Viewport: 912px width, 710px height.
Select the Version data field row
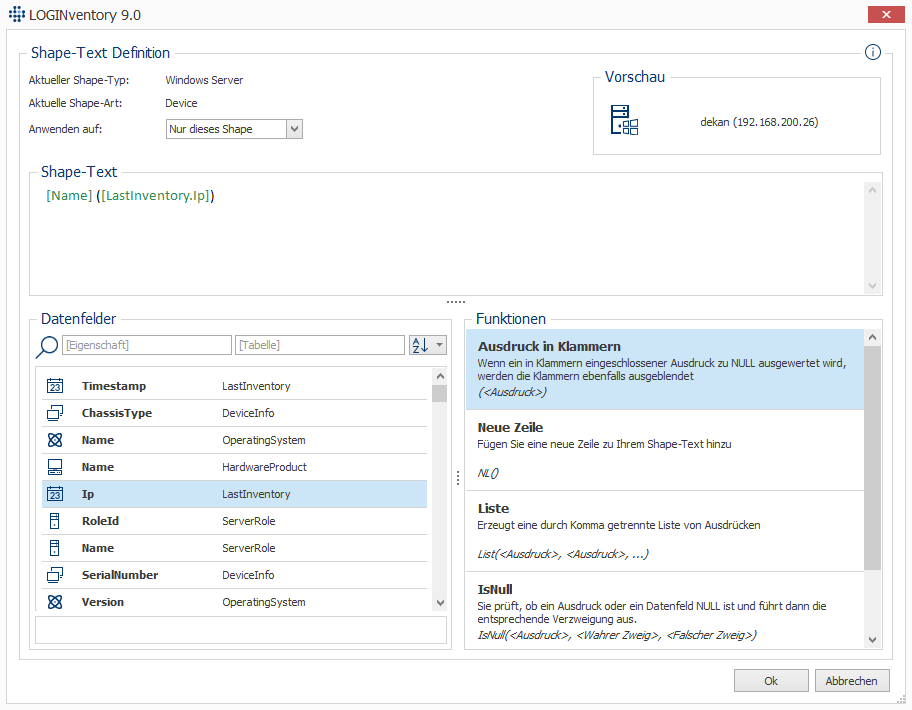pos(234,602)
